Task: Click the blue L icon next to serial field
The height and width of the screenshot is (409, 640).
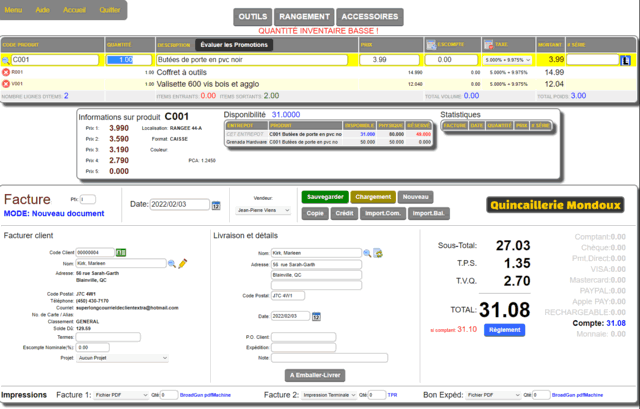Action: [x=625, y=60]
